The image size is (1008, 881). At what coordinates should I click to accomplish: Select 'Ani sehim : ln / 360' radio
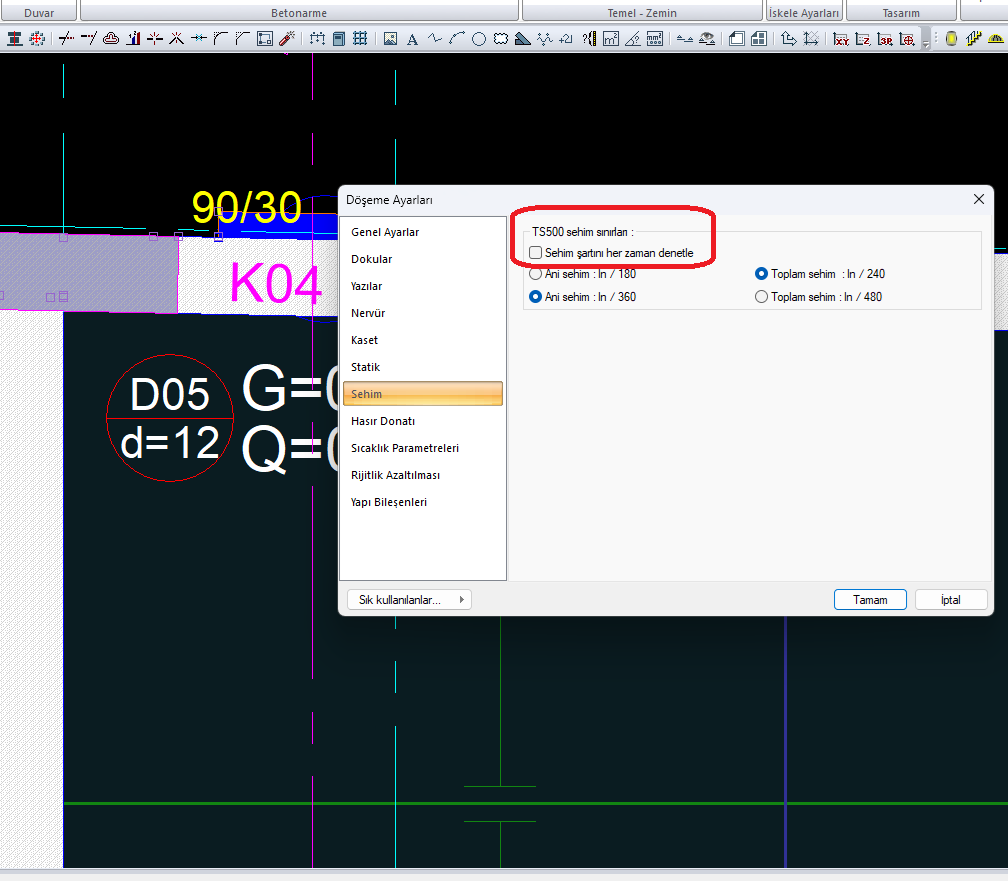pyautogui.click(x=535, y=297)
